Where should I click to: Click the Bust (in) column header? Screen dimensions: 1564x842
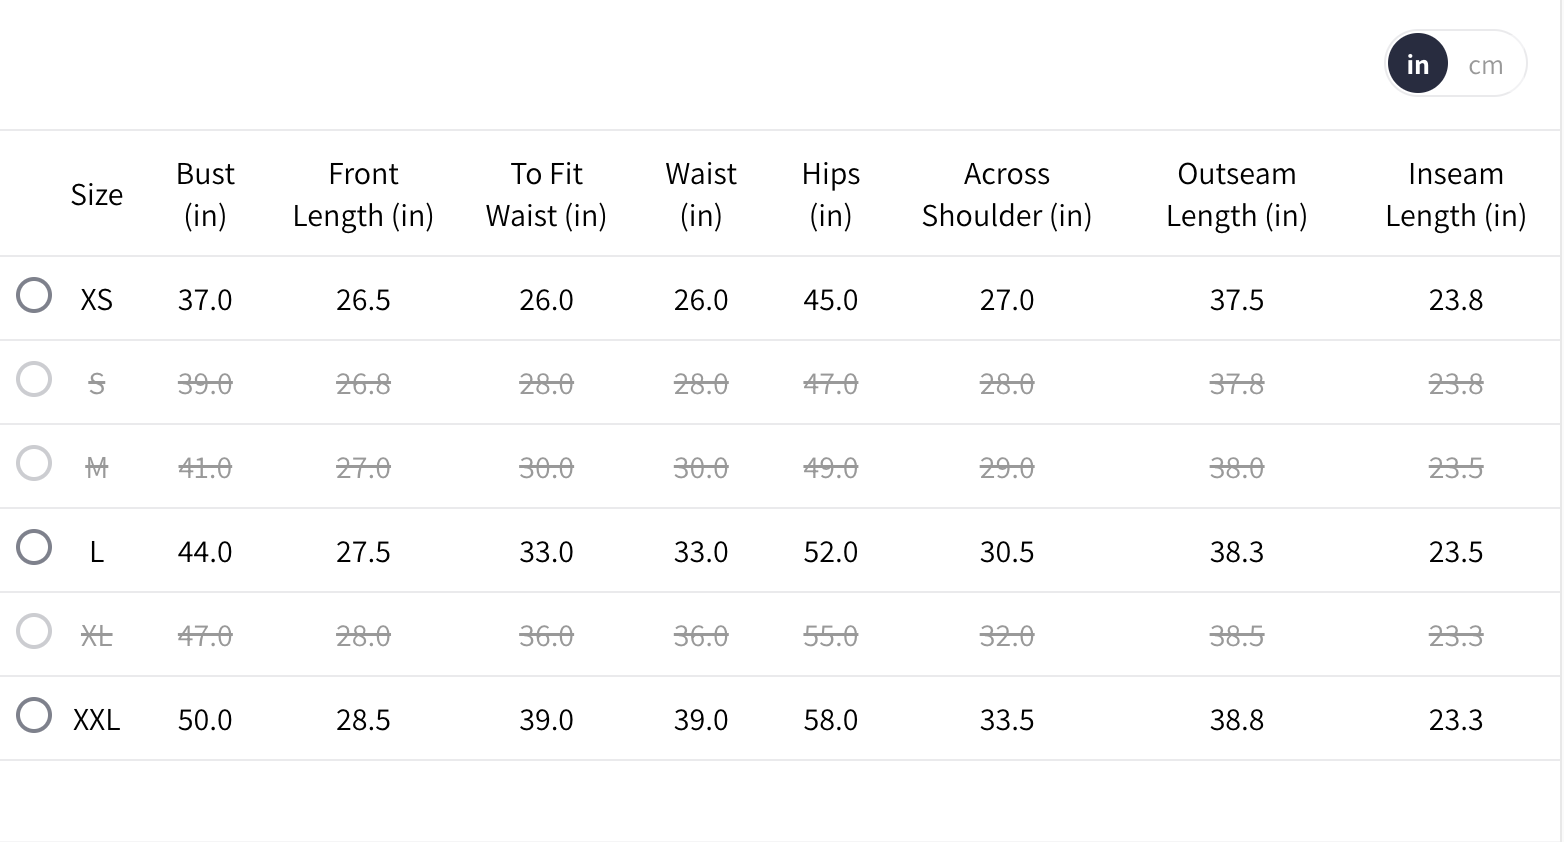click(x=205, y=195)
